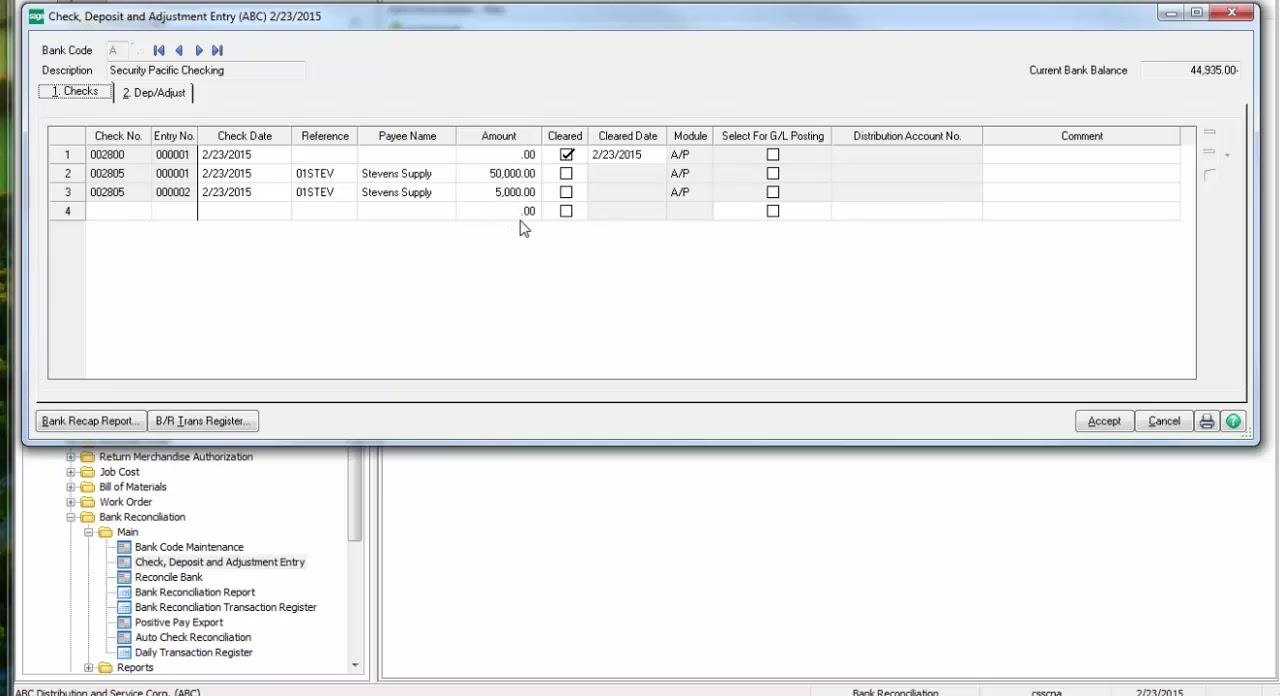1280x696 pixels.
Task: Click the Check No. column header
Action: 118,136
